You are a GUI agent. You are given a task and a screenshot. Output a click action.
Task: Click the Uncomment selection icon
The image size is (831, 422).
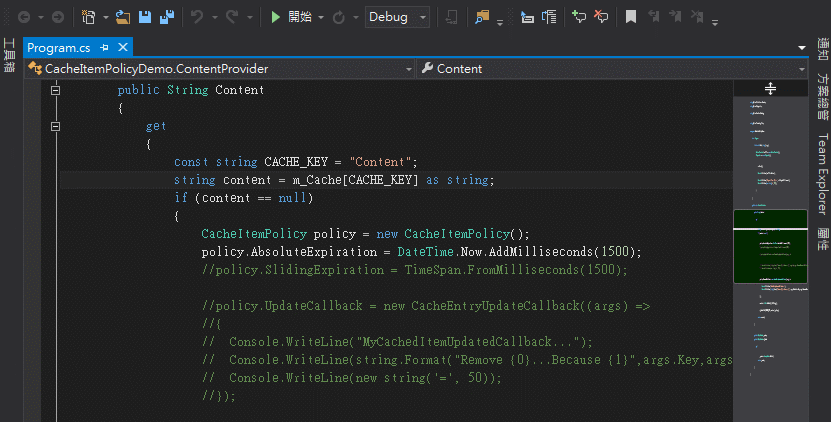(601, 17)
